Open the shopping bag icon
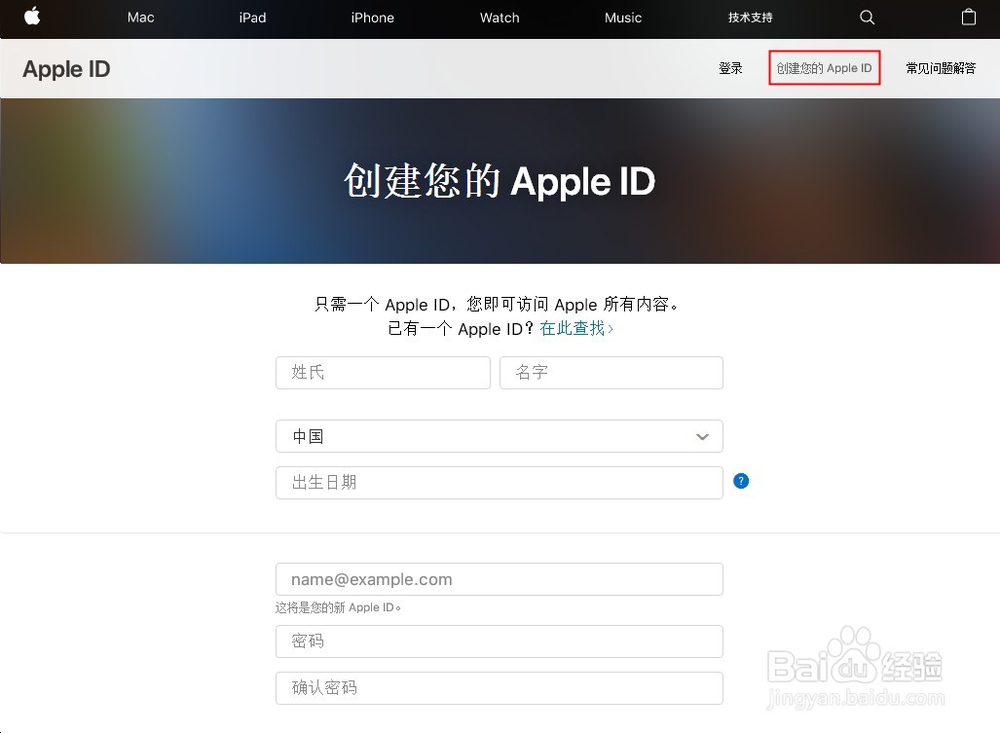The image size is (1000, 733). click(x=968, y=17)
